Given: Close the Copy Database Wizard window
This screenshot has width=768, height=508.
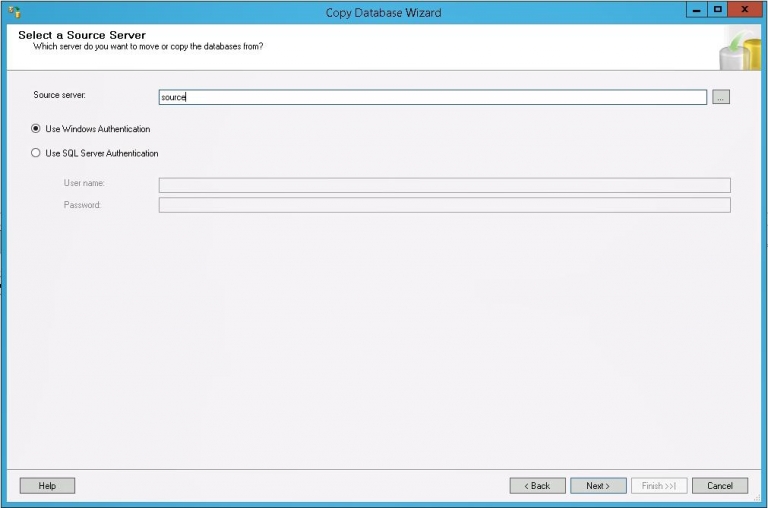Looking at the screenshot, I should [743, 10].
